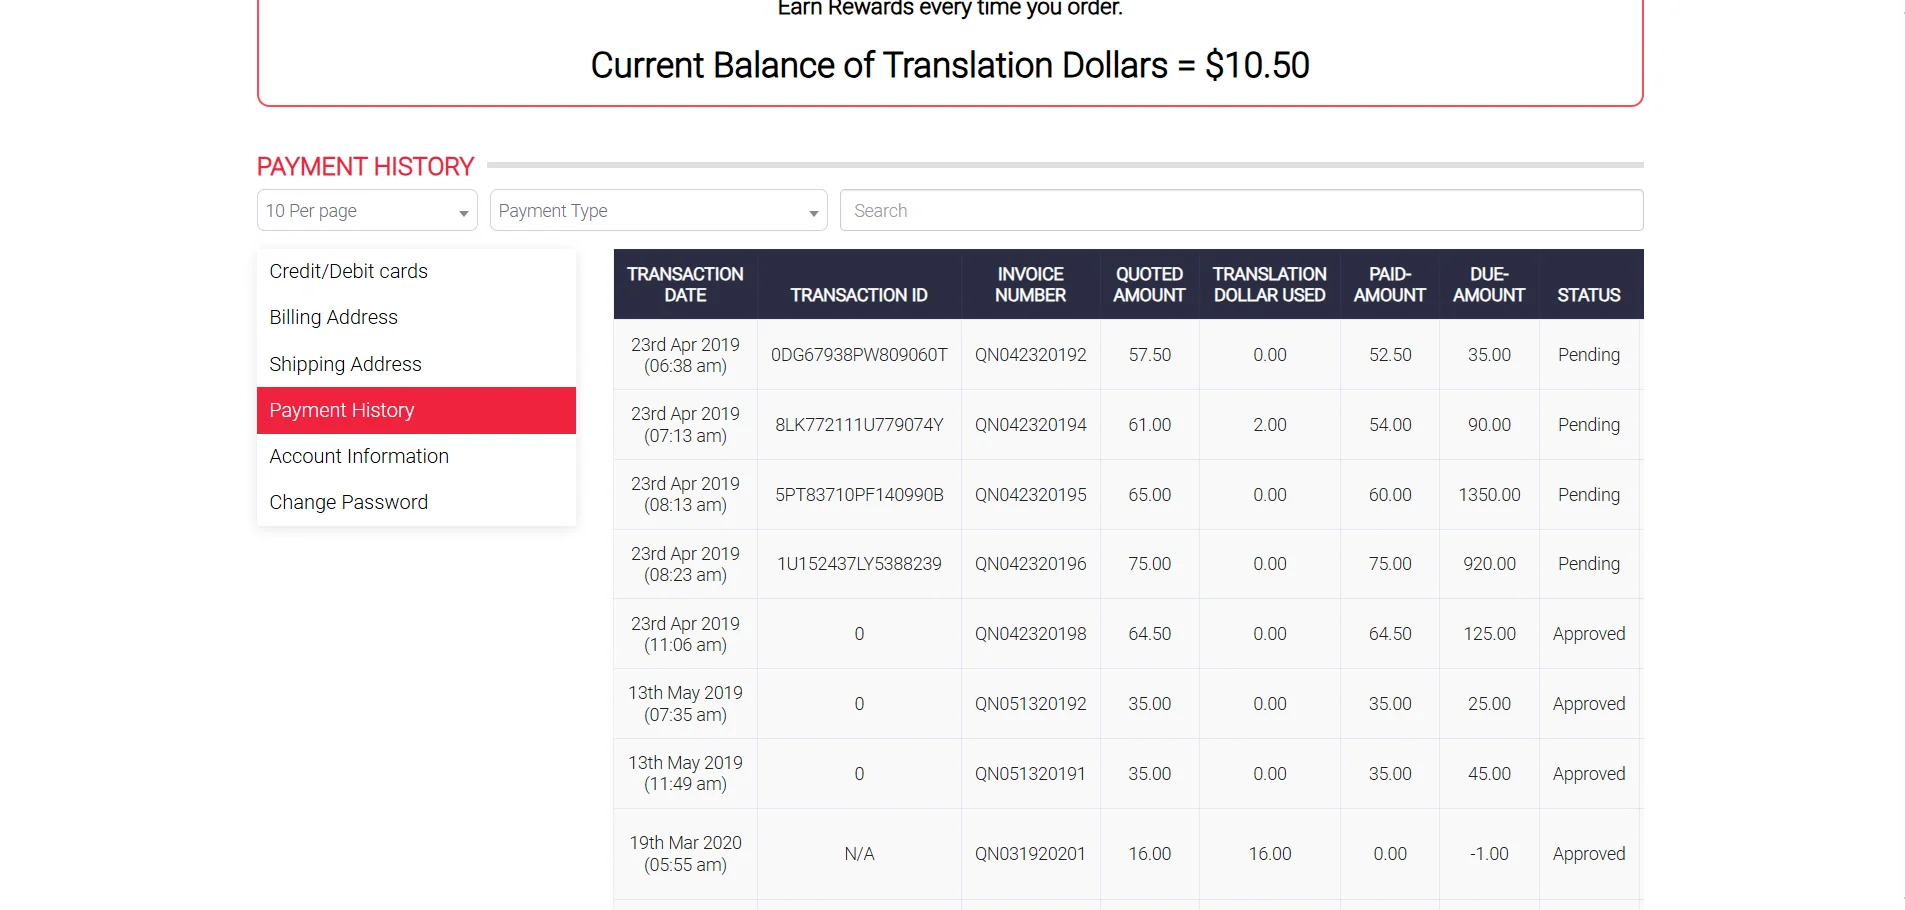Open Account Information page

point(359,456)
